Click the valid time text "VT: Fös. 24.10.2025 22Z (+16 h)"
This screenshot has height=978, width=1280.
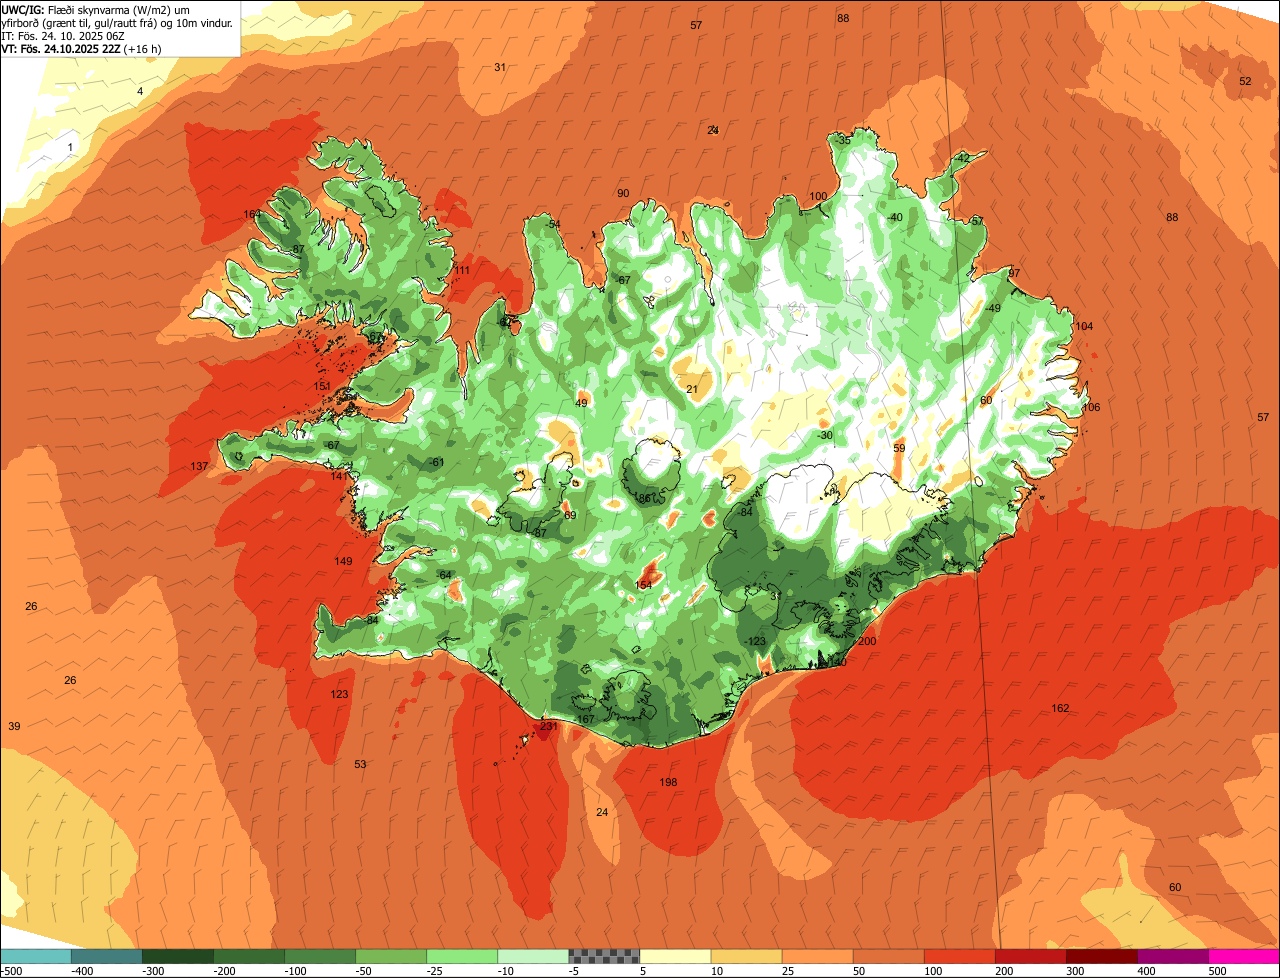[x=82, y=49]
